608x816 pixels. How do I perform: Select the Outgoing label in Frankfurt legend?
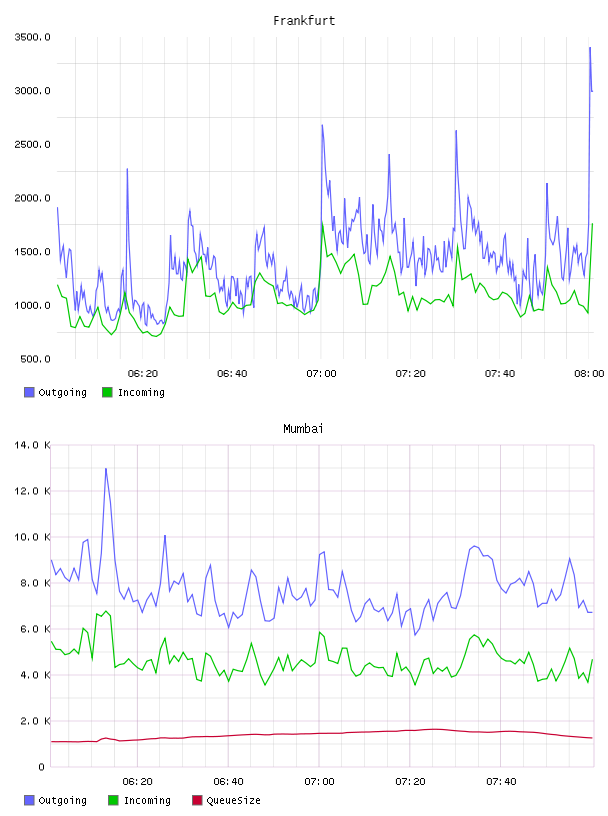pyautogui.click(x=62, y=393)
